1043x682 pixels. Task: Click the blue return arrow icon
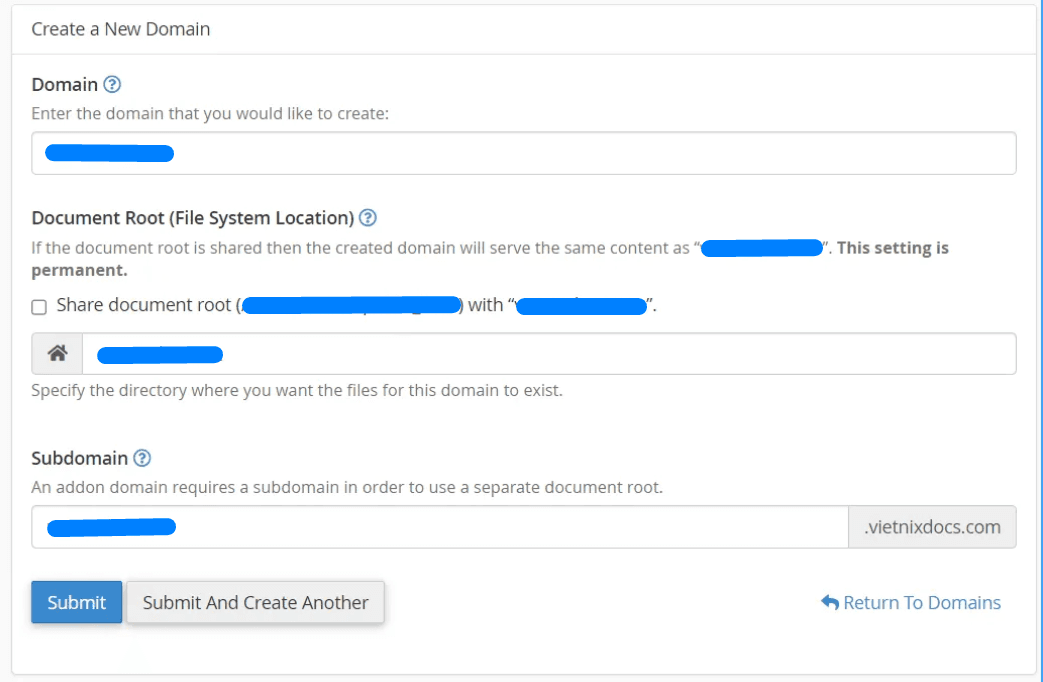[x=829, y=602]
